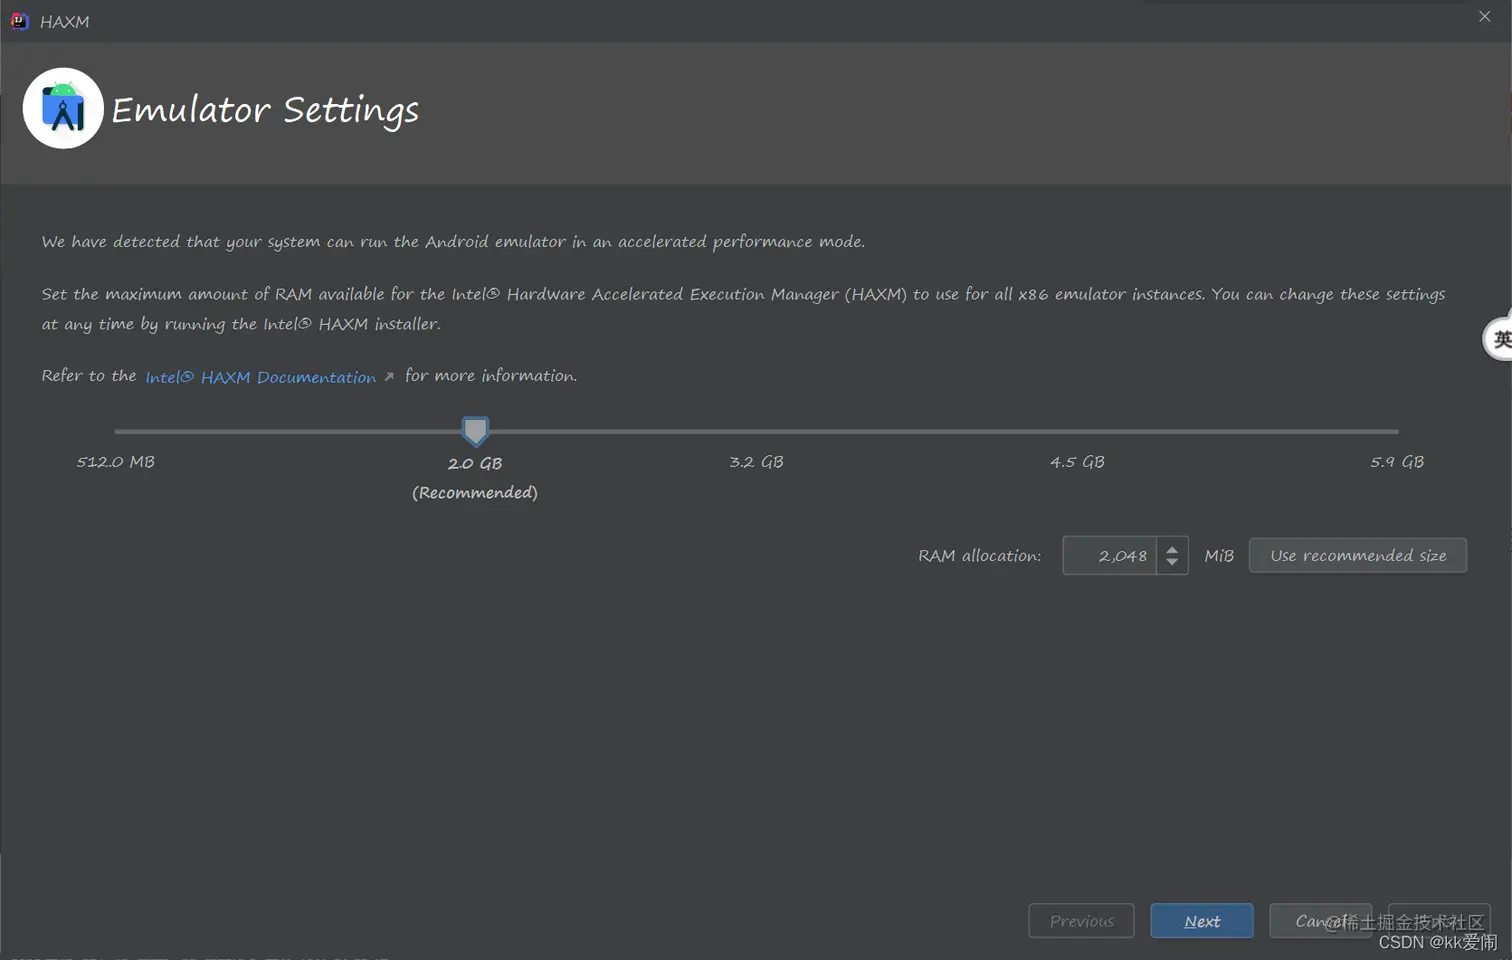Focus the RAM allocation value field
The height and width of the screenshot is (960, 1512).
click(1110, 555)
